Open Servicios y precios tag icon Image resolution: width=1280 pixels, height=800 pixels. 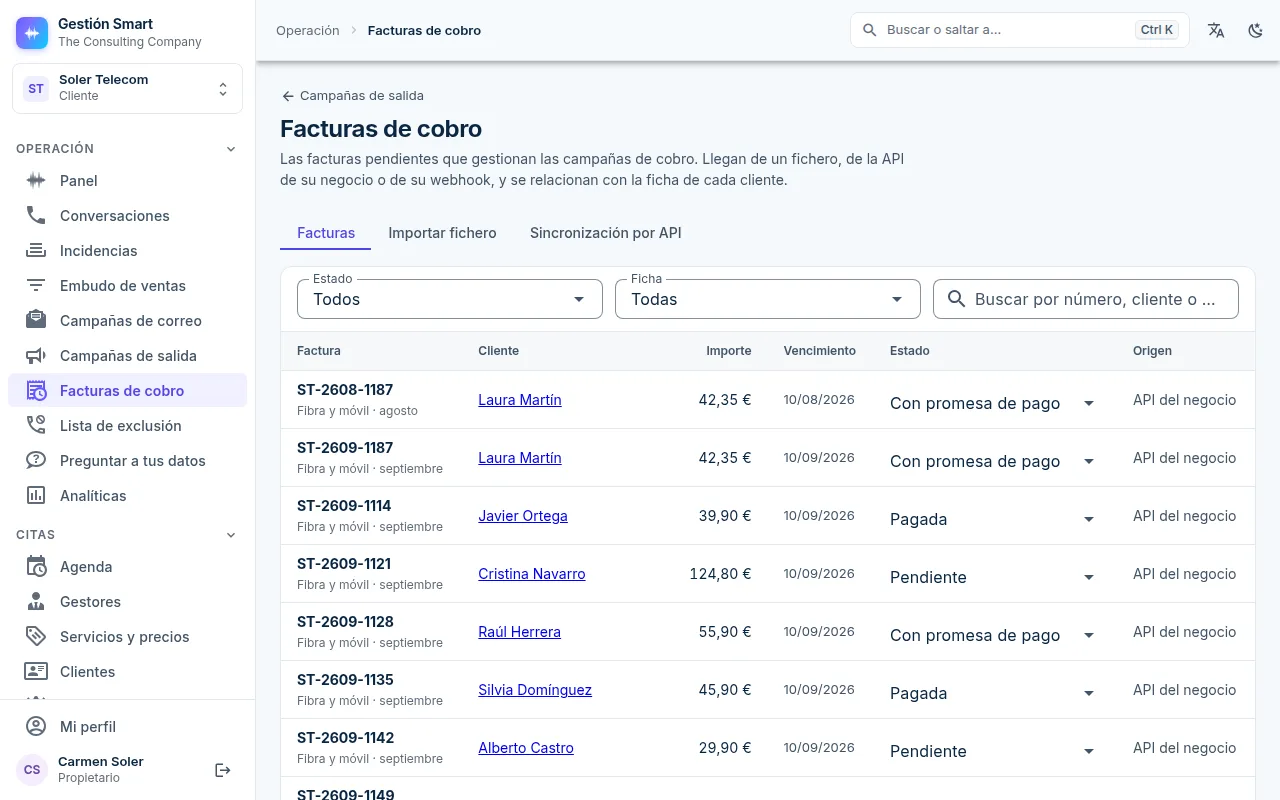click(x=36, y=637)
